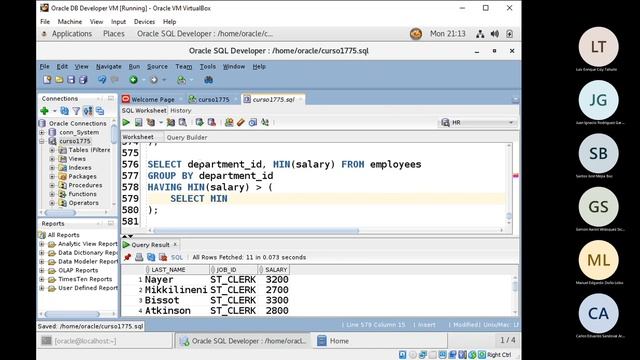The image size is (640, 360).
Task: Click the network status icon in top panel
Action: [480, 34]
